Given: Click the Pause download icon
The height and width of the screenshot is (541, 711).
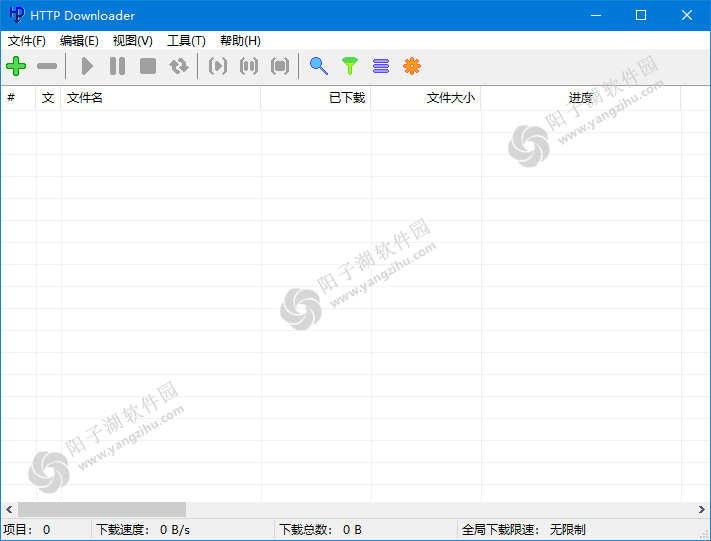Looking at the screenshot, I should pyautogui.click(x=117, y=66).
